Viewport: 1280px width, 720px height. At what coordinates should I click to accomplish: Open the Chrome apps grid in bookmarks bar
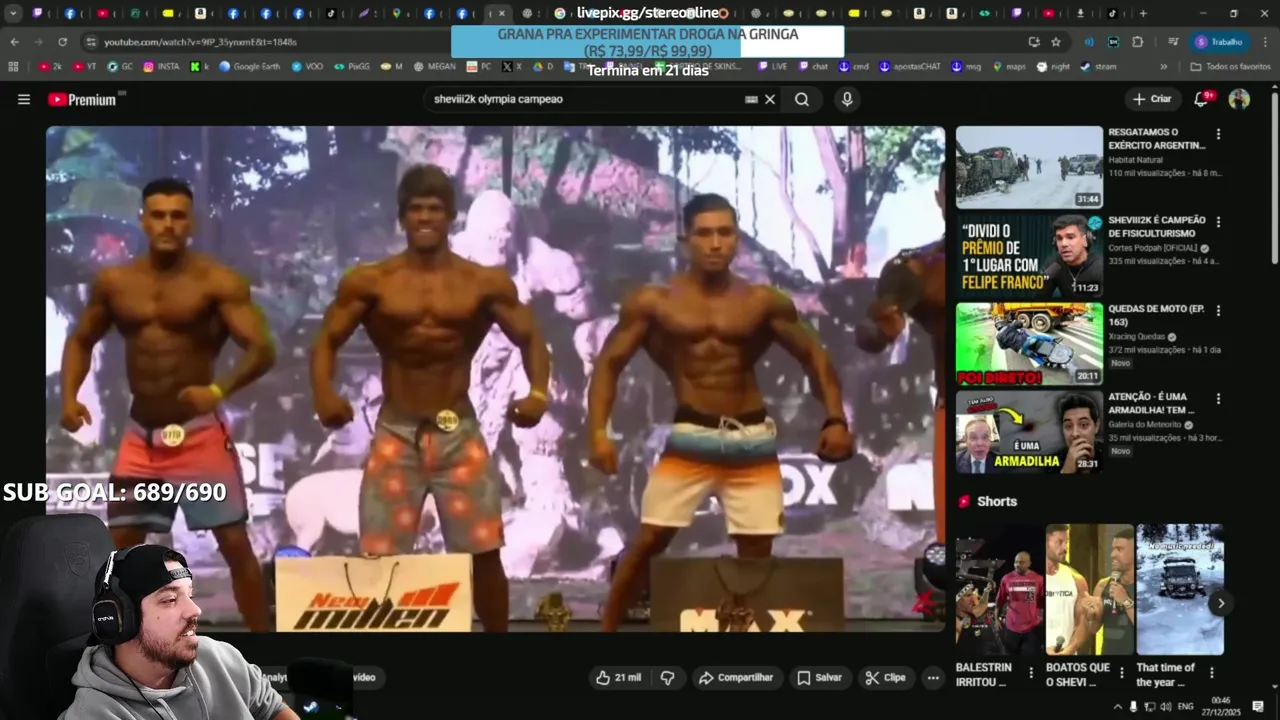point(13,66)
